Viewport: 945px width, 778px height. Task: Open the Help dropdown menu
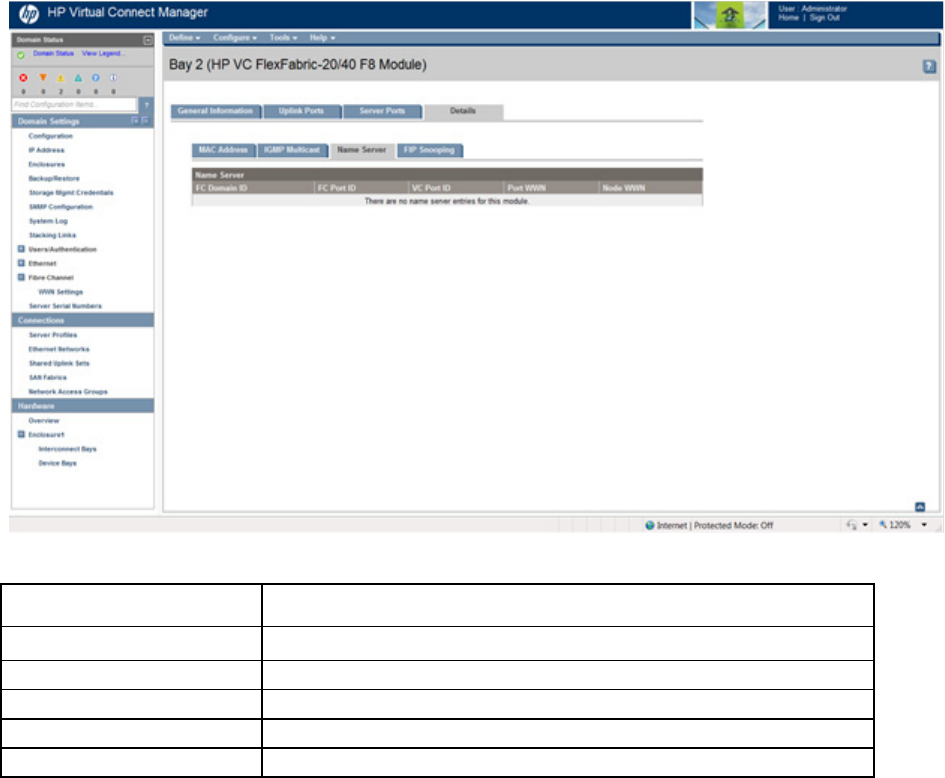pyautogui.click(x=322, y=38)
